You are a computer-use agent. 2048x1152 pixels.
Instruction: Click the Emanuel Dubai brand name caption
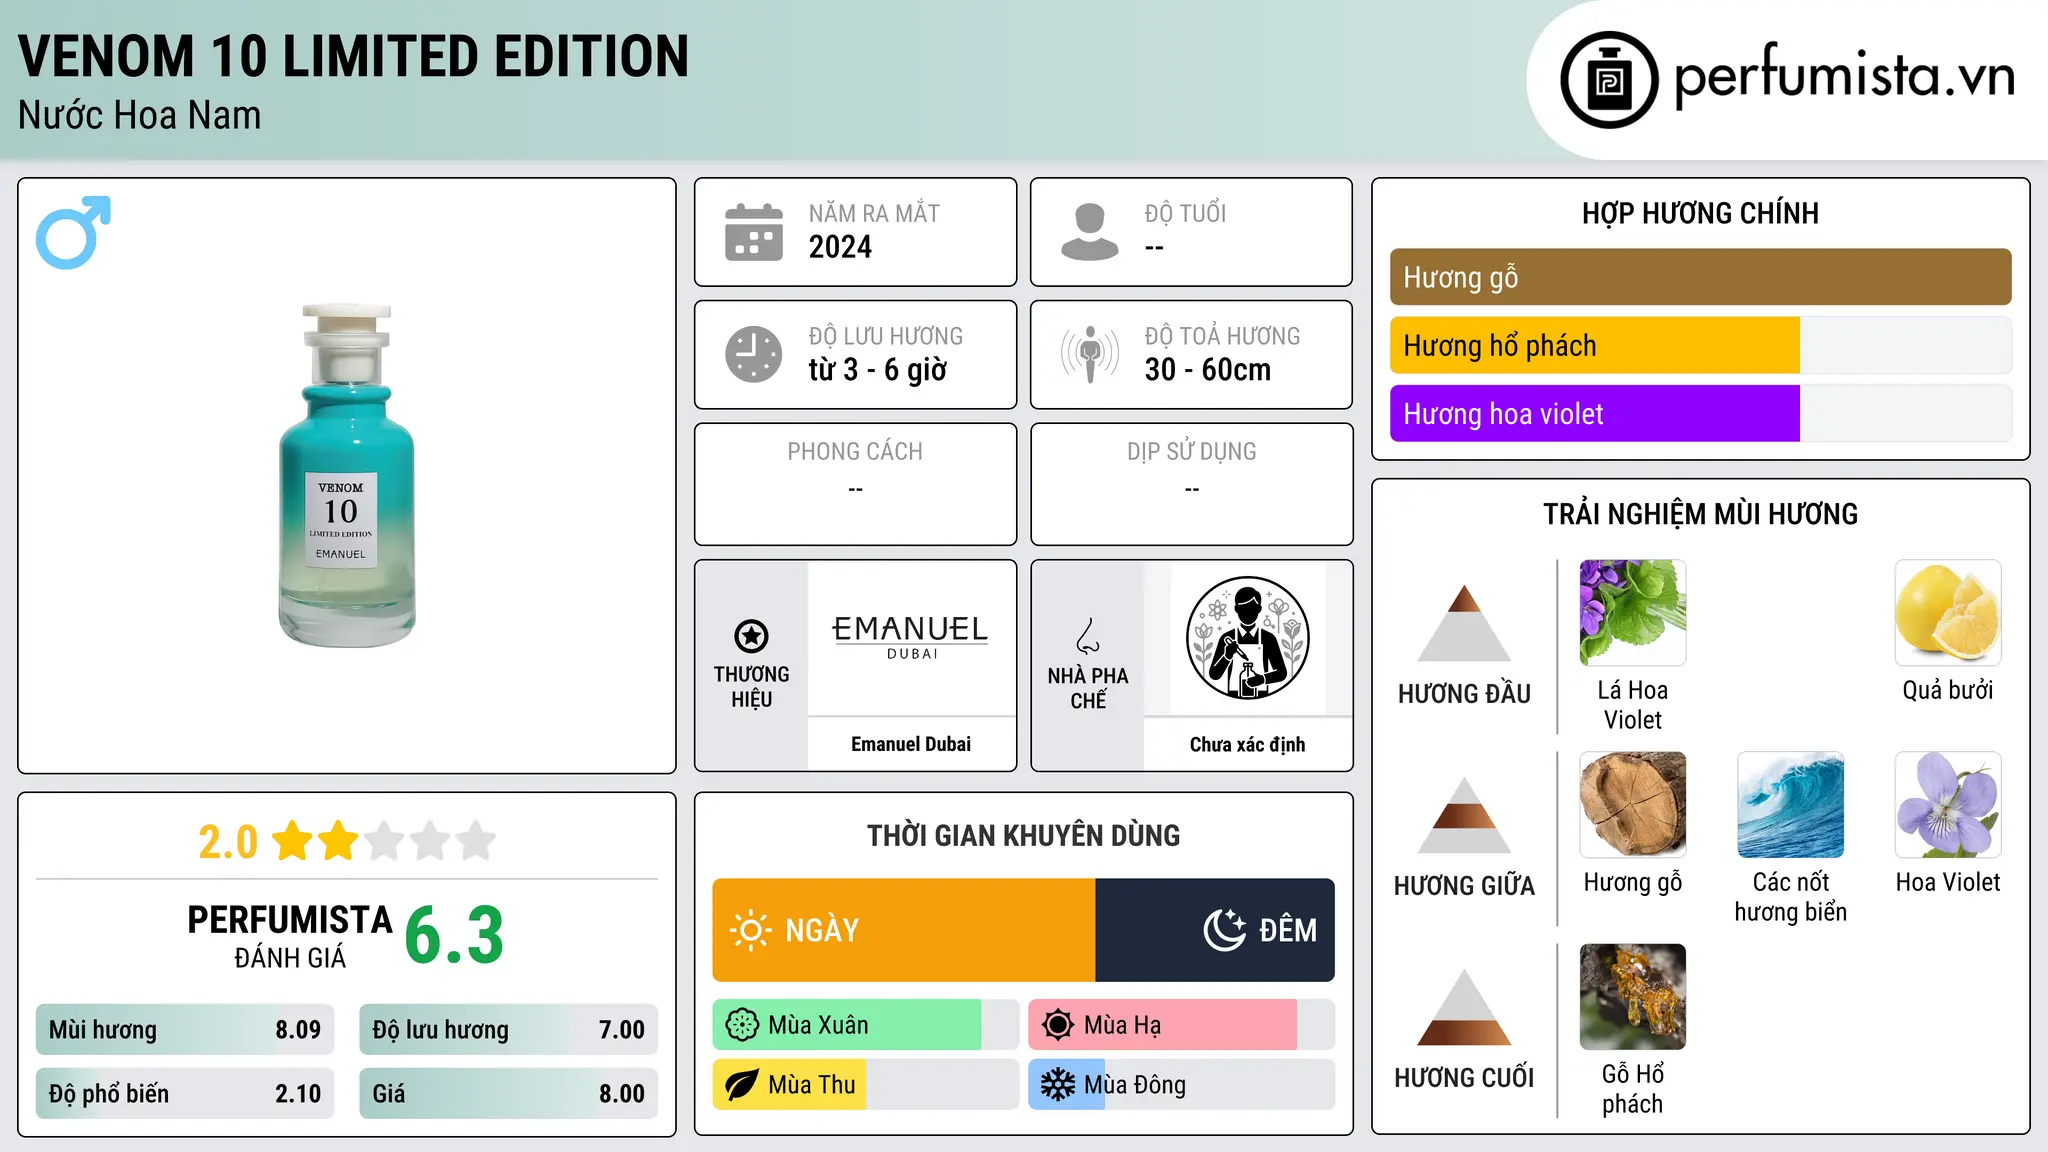[x=911, y=744]
